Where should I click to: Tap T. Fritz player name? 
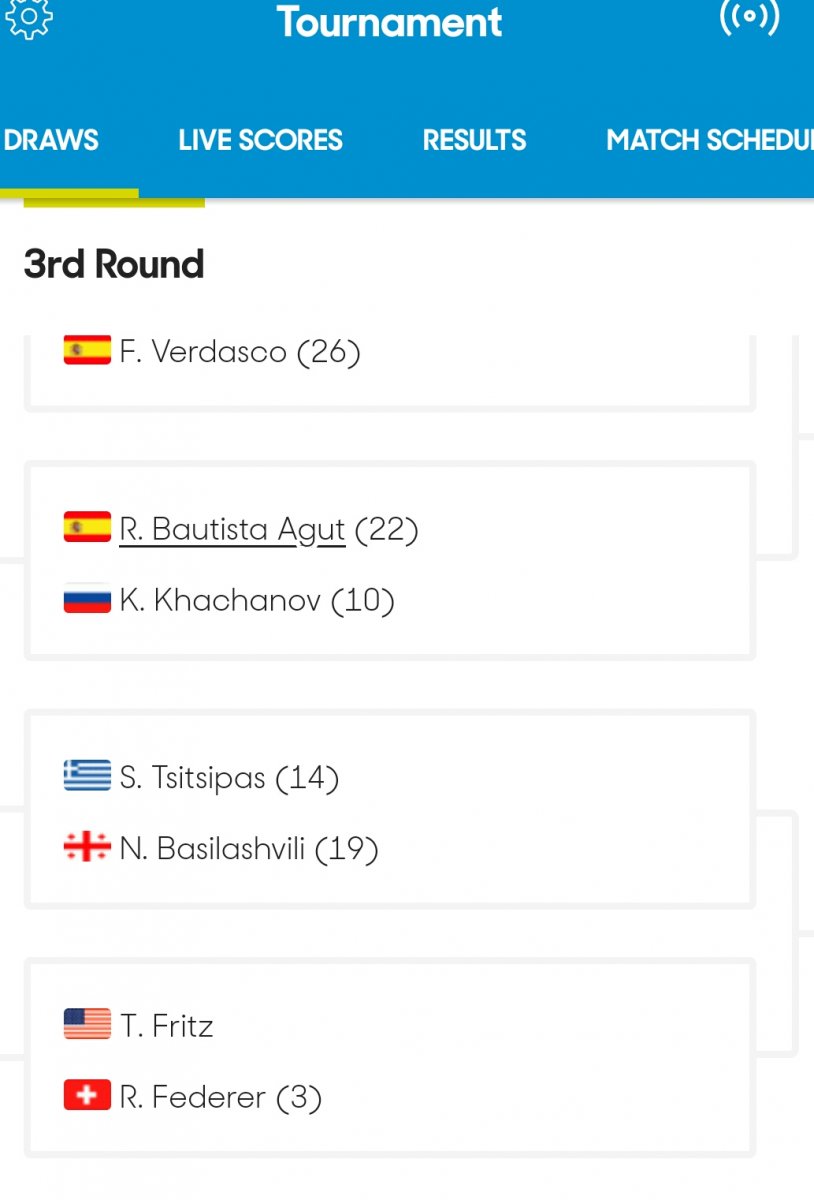[x=166, y=1026]
